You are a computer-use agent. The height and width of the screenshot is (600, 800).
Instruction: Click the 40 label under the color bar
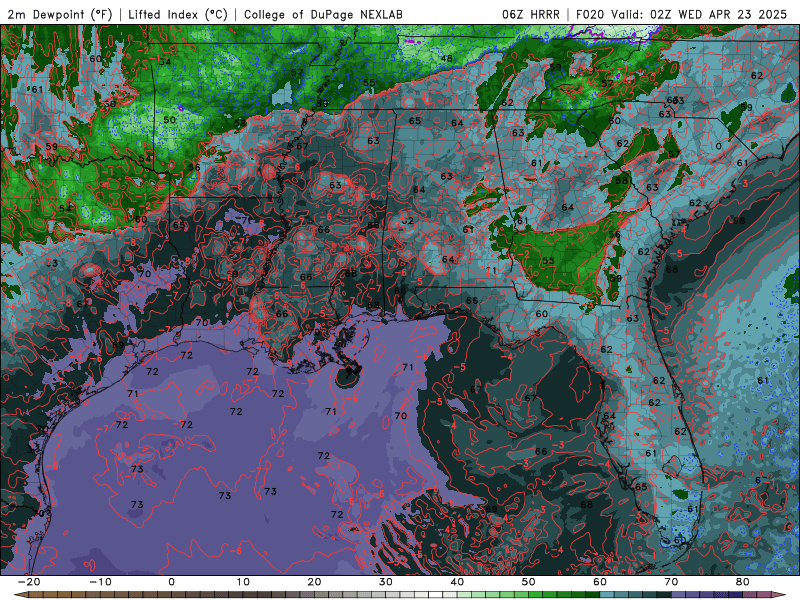click(x=457, y=582)
